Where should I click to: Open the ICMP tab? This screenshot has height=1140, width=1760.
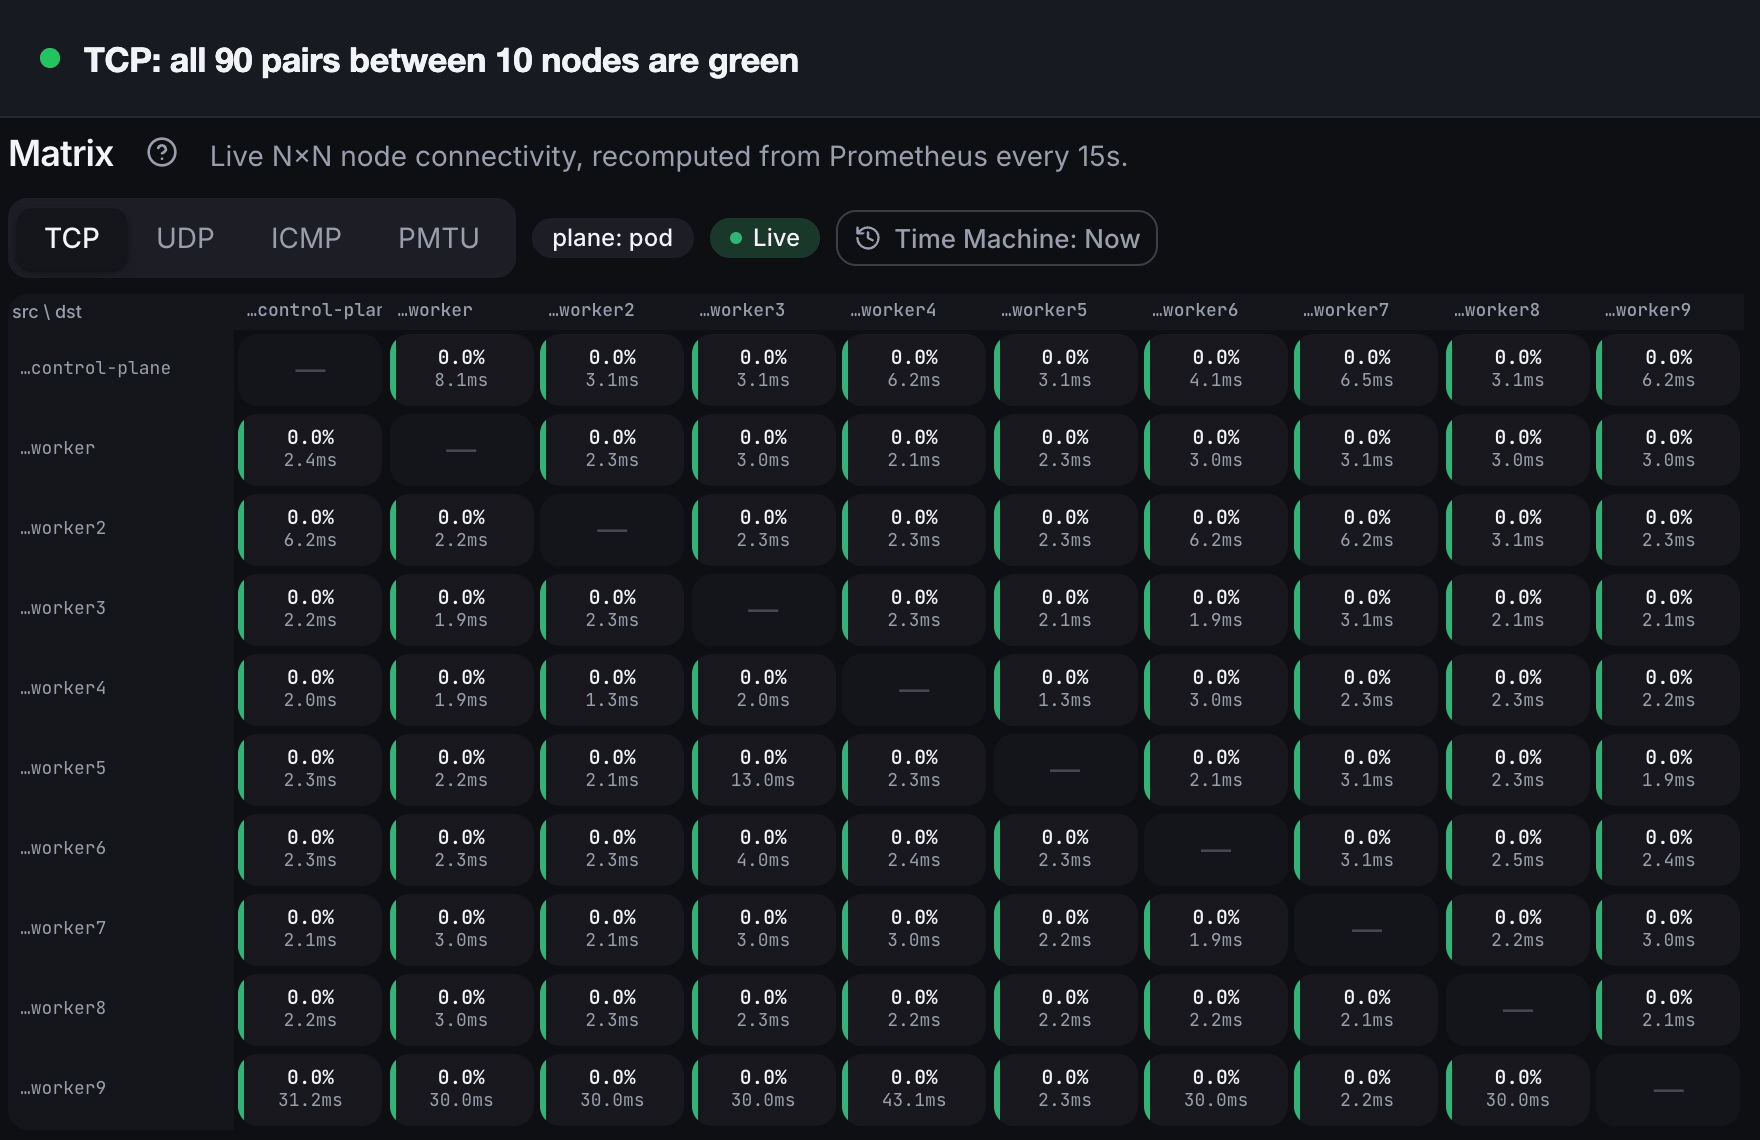pyautogui.click(x=306, y=238)
